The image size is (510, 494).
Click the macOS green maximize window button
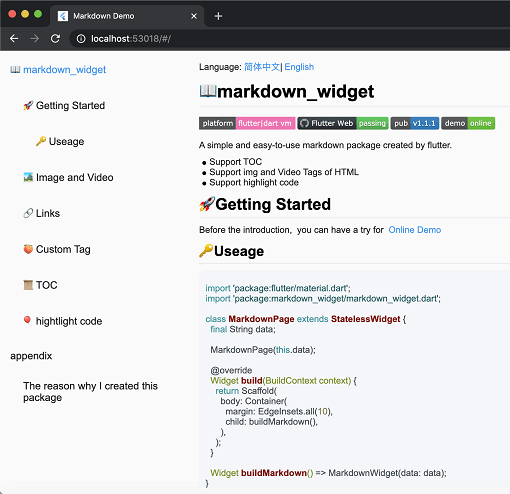(x=38, y=14)
